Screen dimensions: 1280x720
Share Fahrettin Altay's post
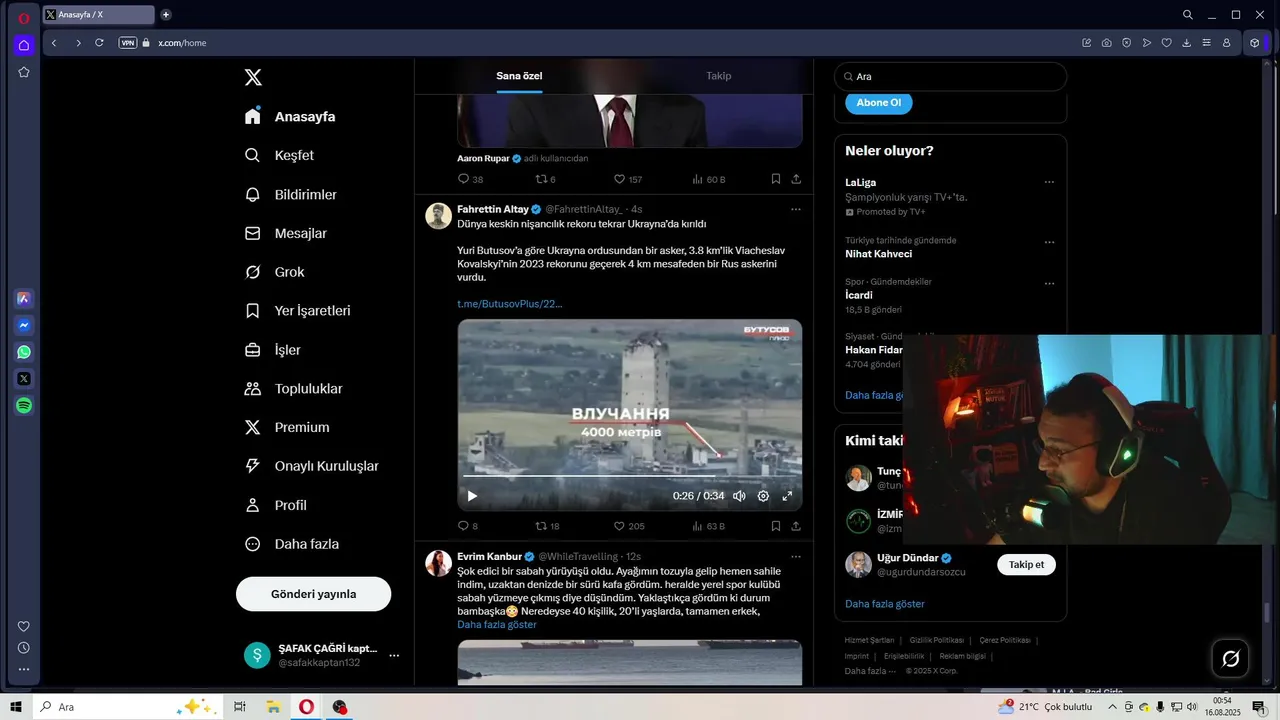pos(796,526)
